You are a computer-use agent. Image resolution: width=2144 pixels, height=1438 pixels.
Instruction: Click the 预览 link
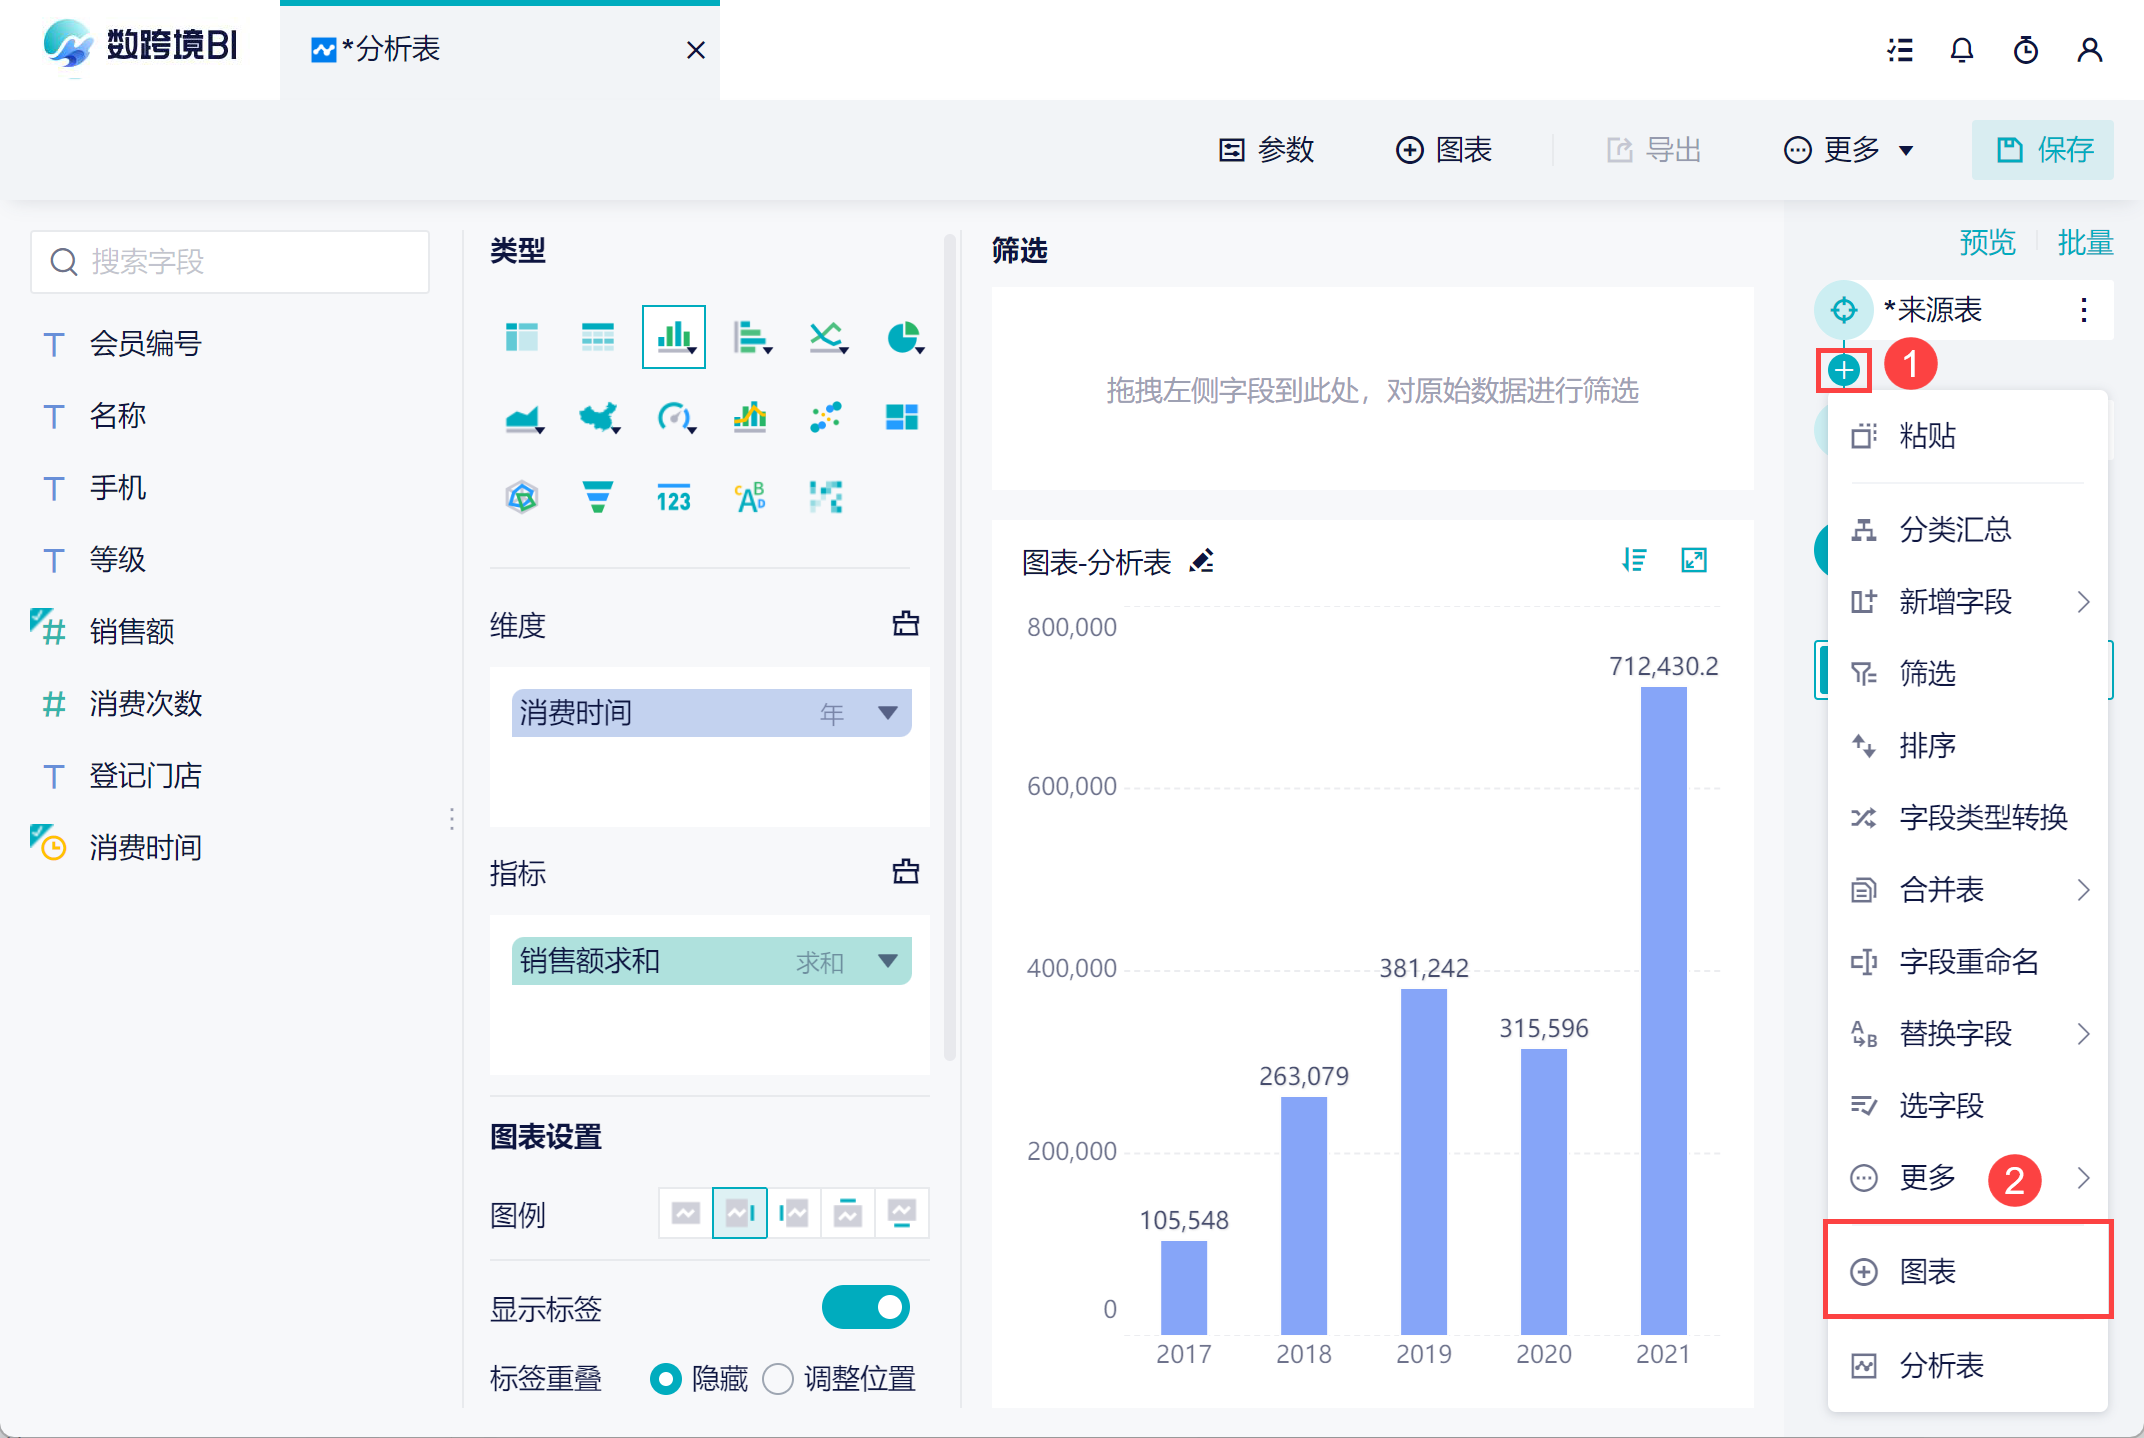(1987, 243)
